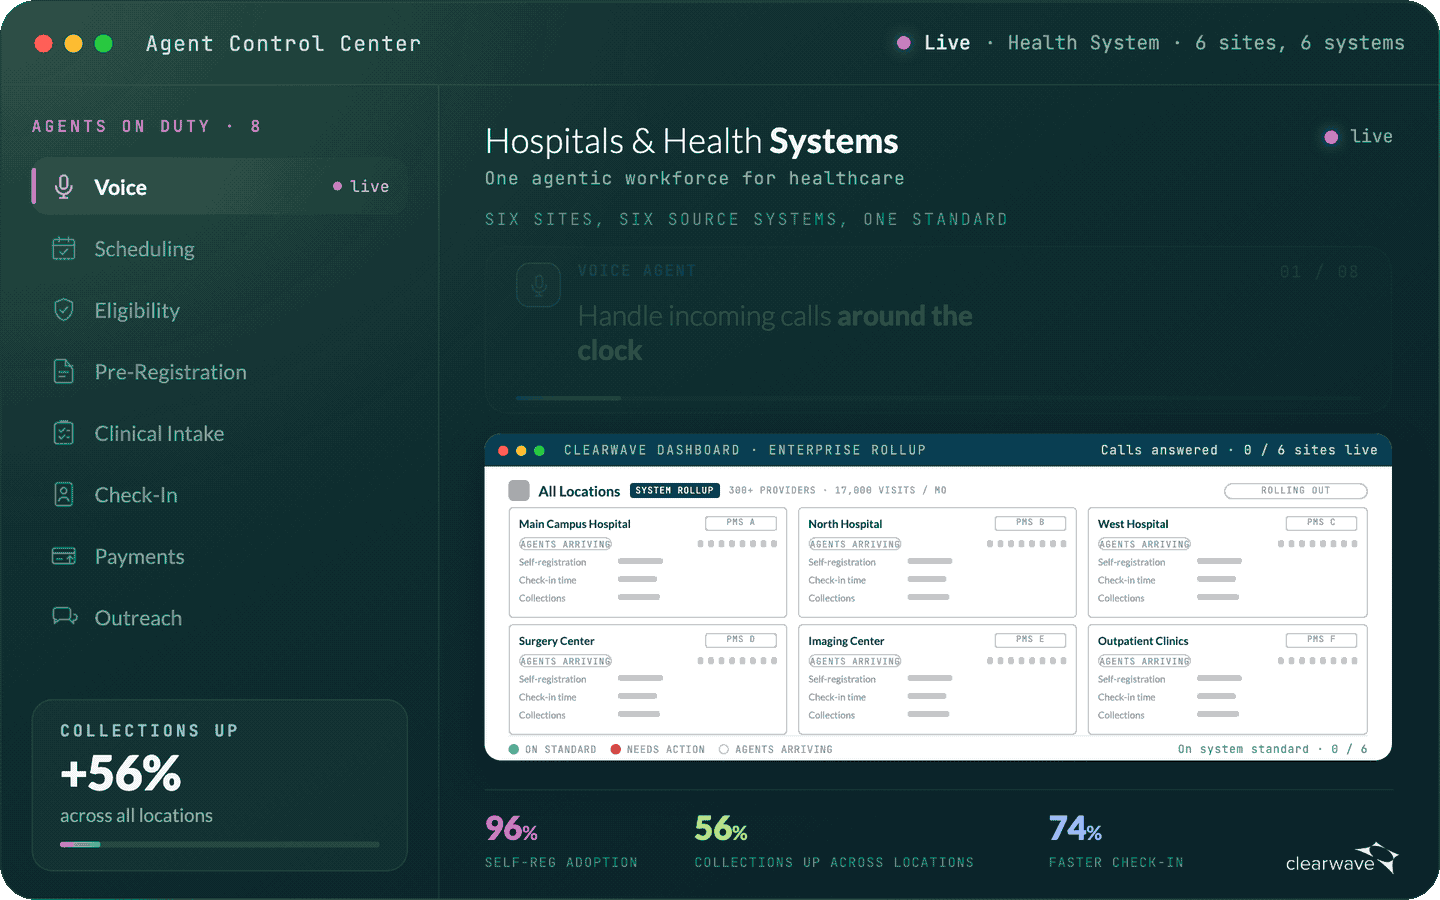The image size is (1440, 900).
Task: Select the Clinical Intake clipboard icon
Action: tap(64, 433)
